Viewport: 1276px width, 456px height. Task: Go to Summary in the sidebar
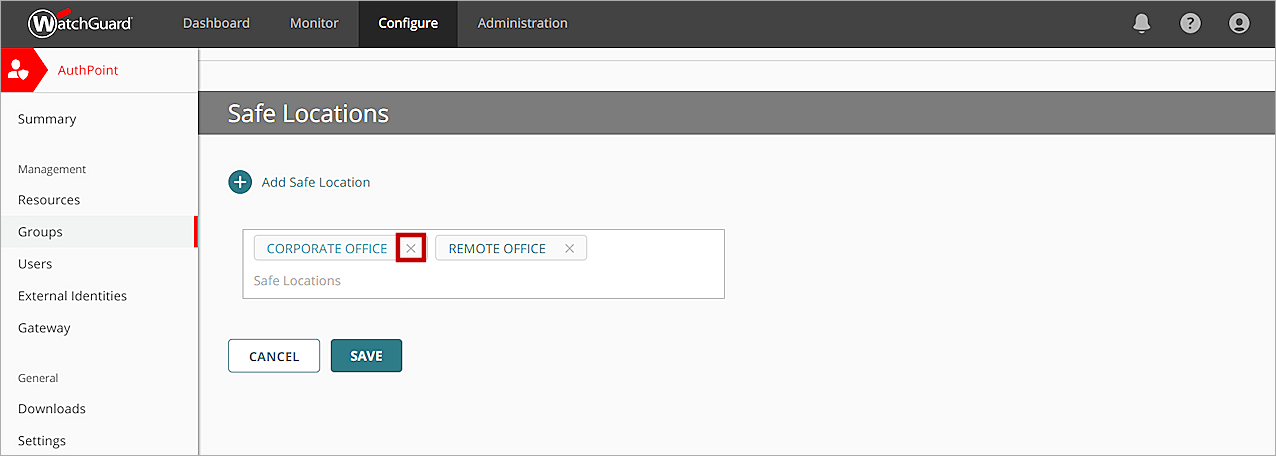47,119
